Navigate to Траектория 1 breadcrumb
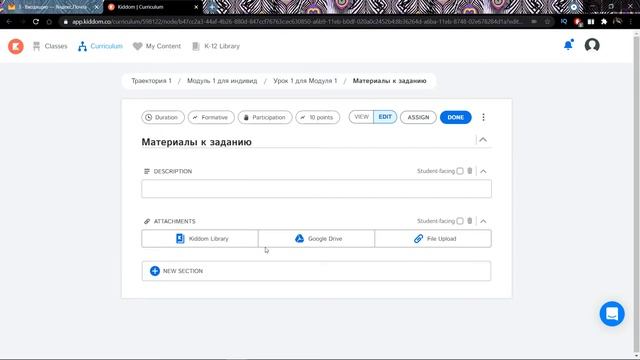This screenshot has height=360, width=640. pos(151,81)
